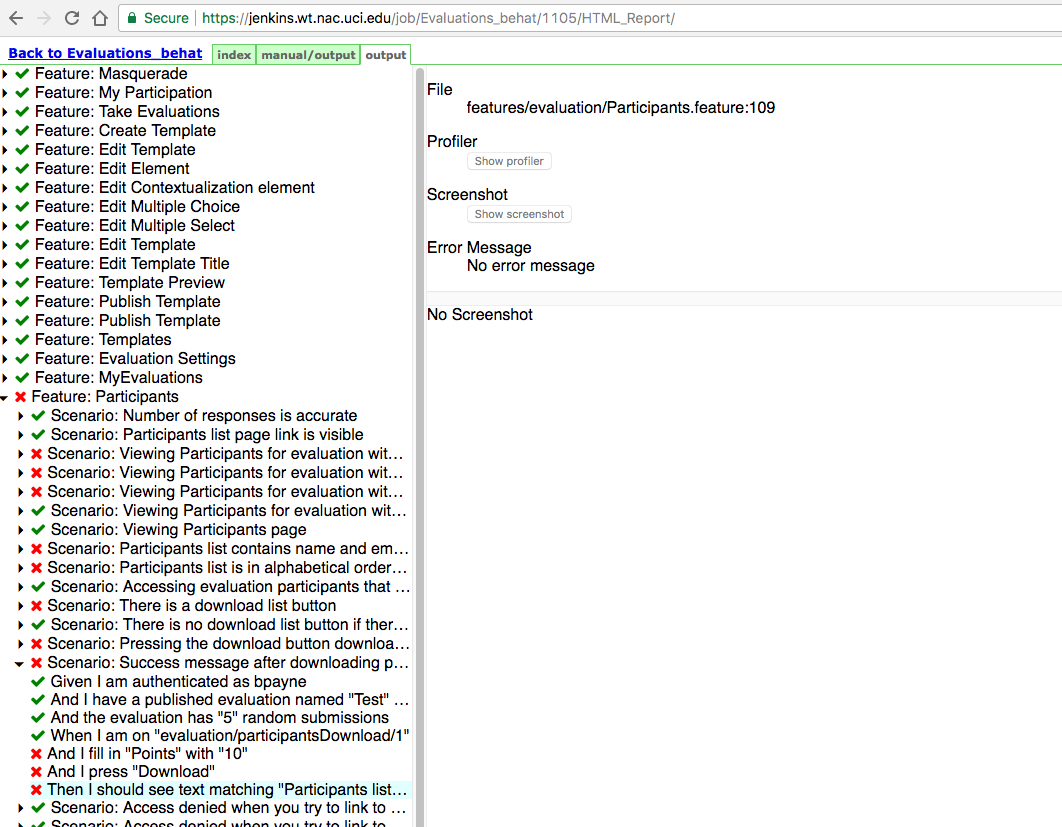Image resolution: width=1062 pixels, height=827 pixels.
Task: Select step And I press "Download"
Action: [x=131, y=771]
